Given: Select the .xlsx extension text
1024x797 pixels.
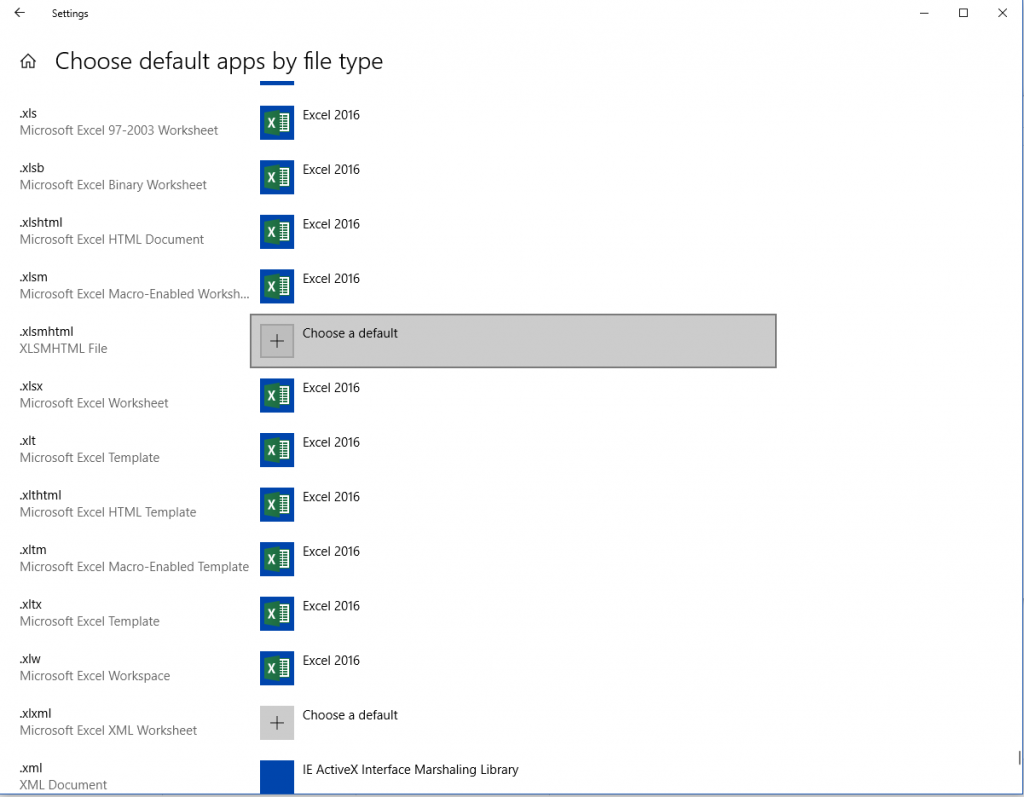Looking at the screenshot, I should point(31,386).
